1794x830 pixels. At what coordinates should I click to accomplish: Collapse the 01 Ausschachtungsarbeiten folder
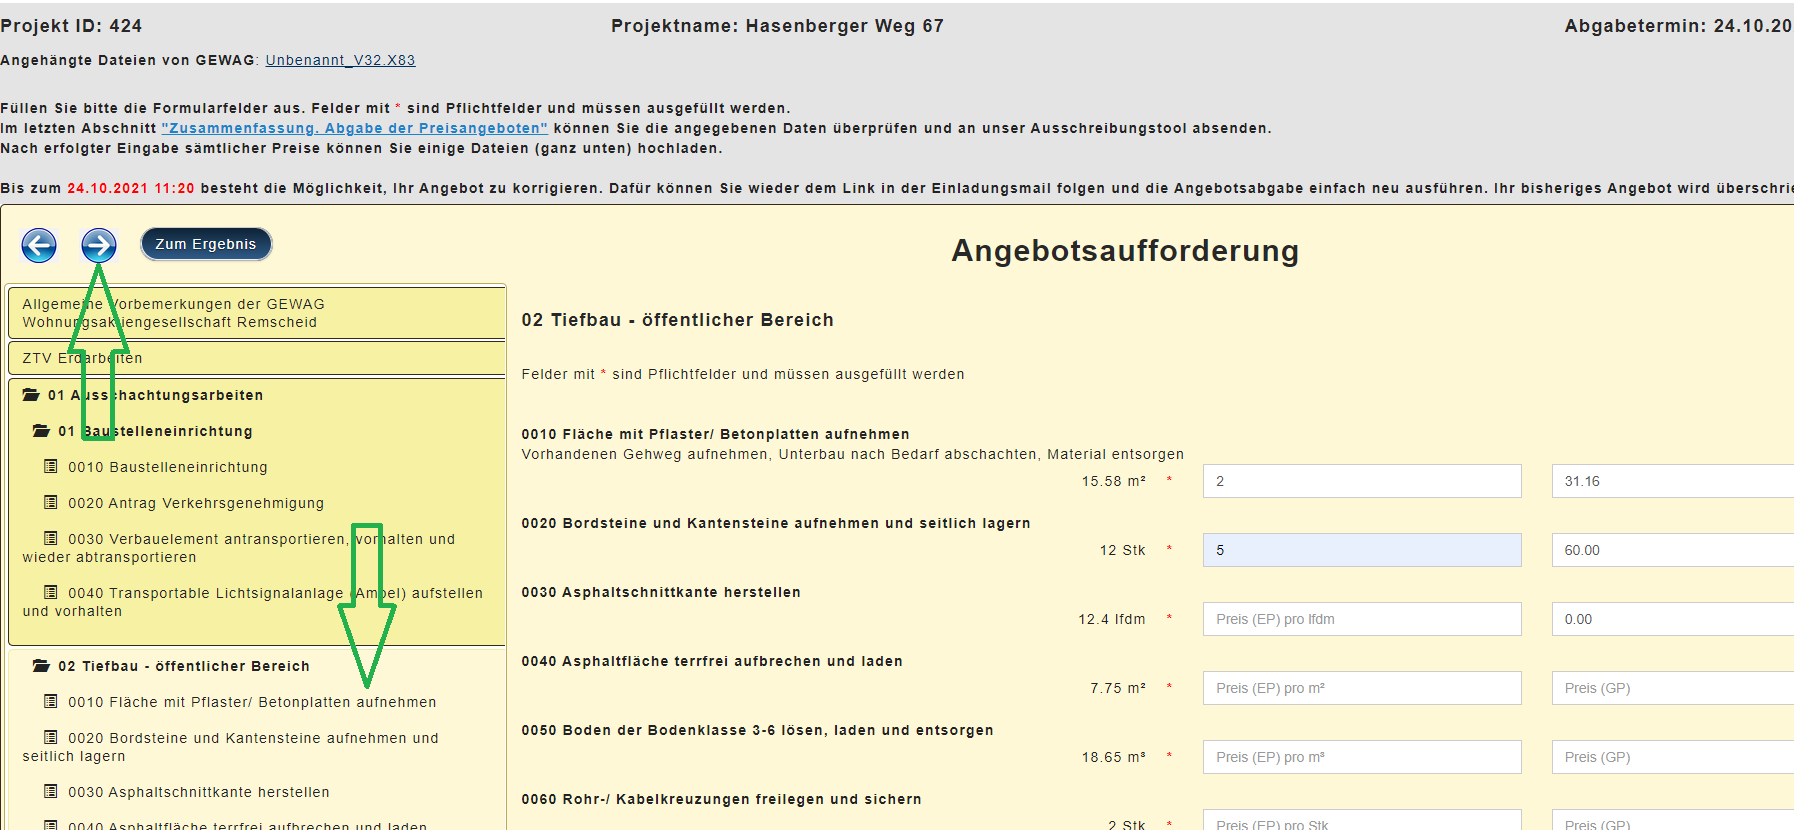click(31, 395)
